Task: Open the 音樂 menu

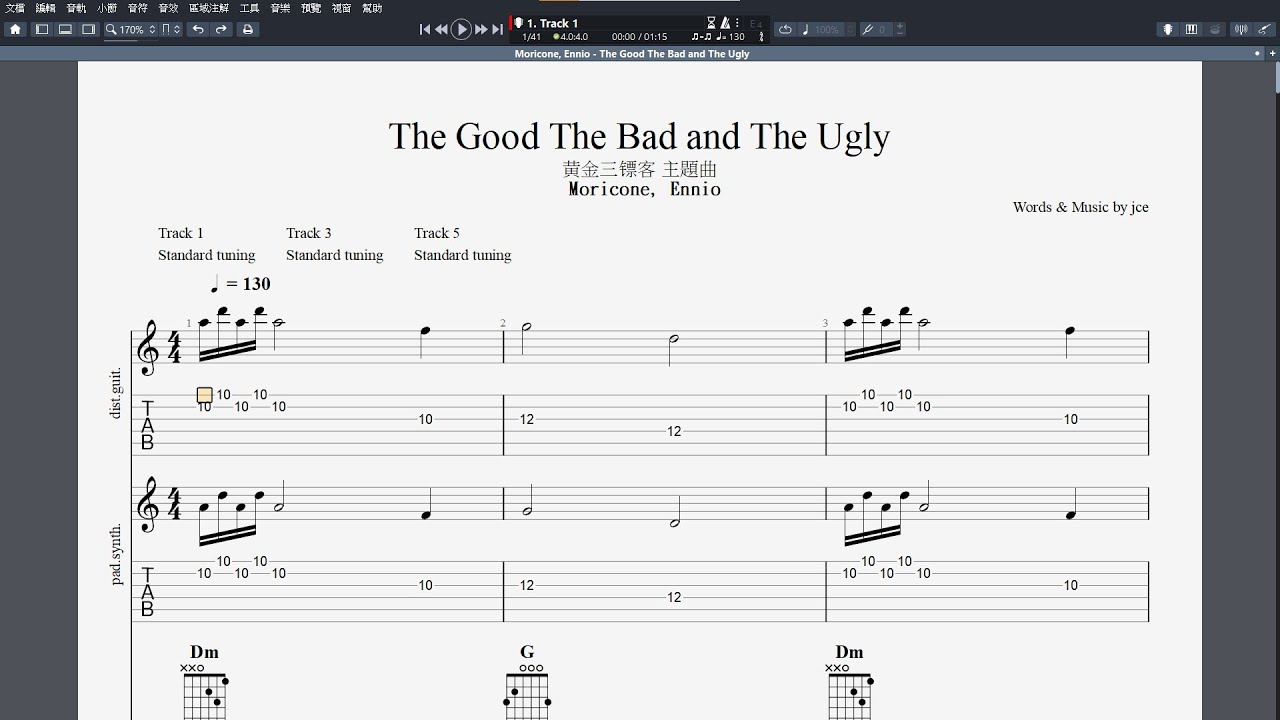Action: (280, 8)
